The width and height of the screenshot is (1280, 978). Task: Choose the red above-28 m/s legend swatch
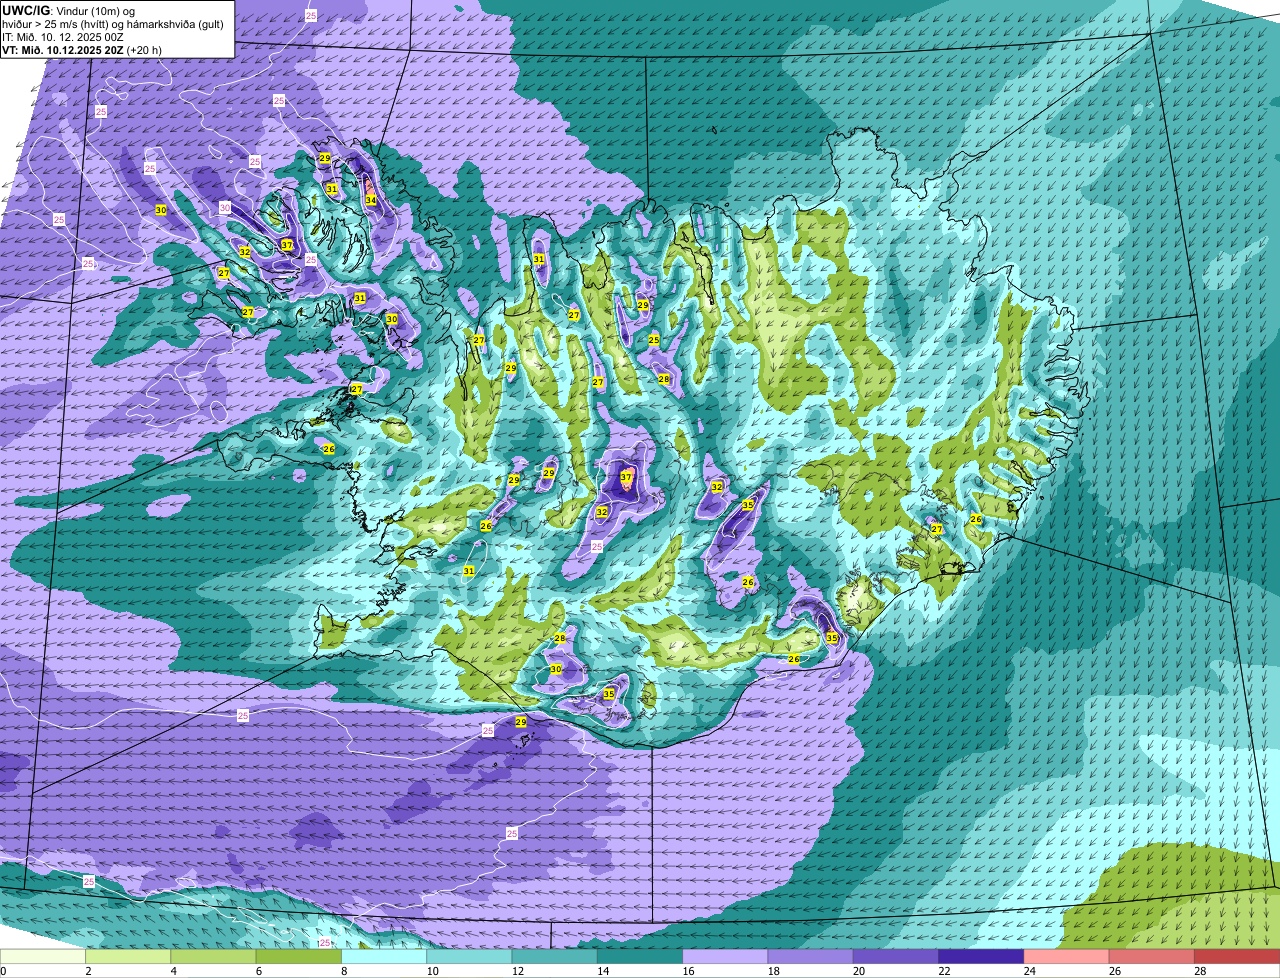pos(1237,956)
